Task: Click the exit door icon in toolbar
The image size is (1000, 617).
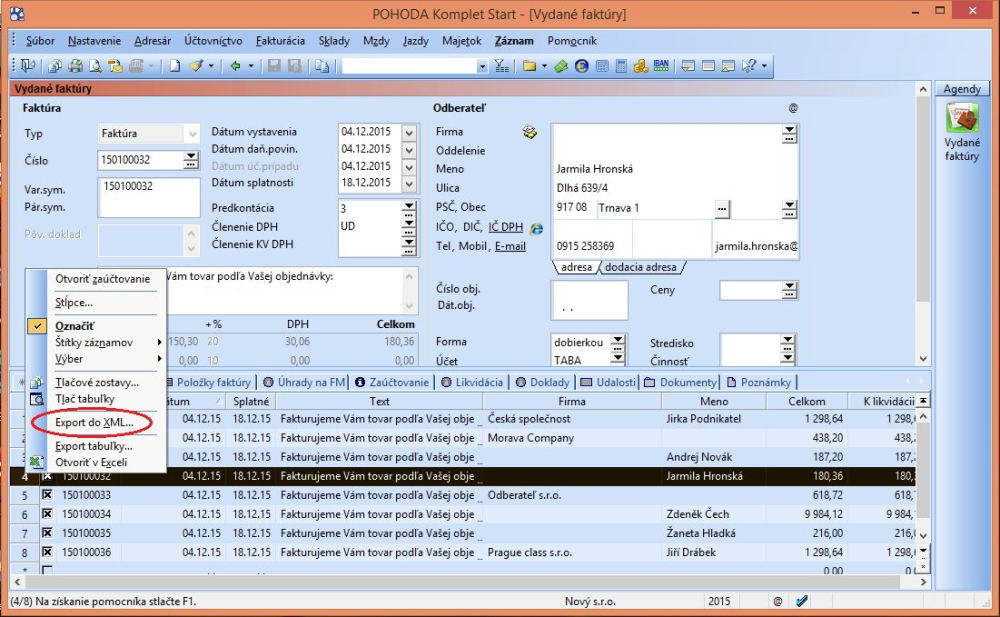Action: 27,66
